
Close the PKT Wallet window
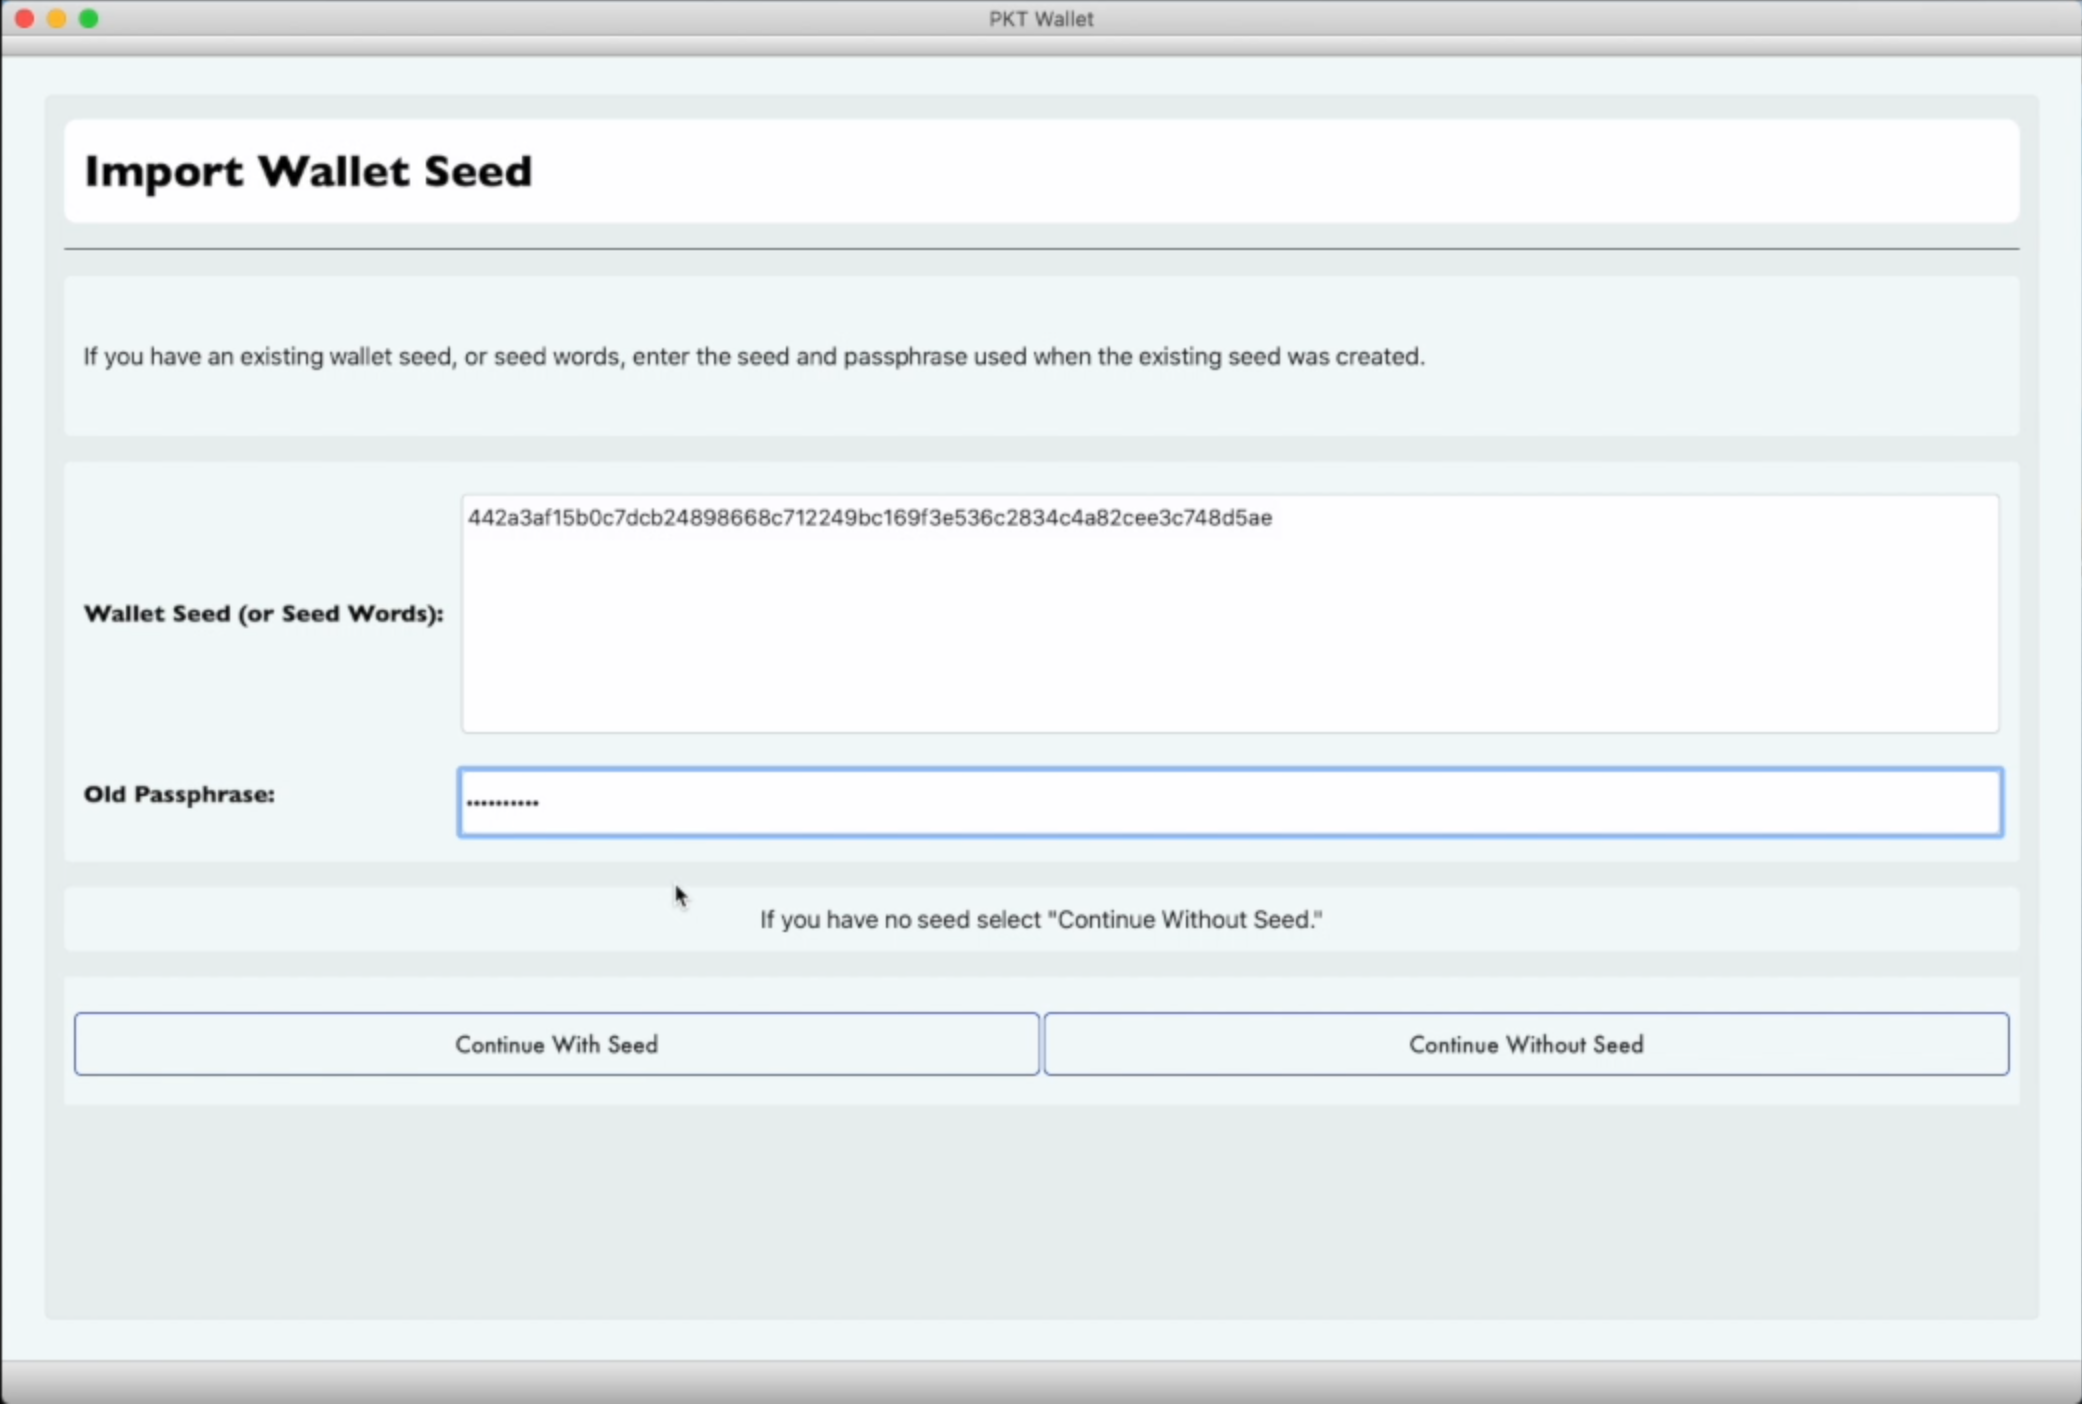point(24,18)
